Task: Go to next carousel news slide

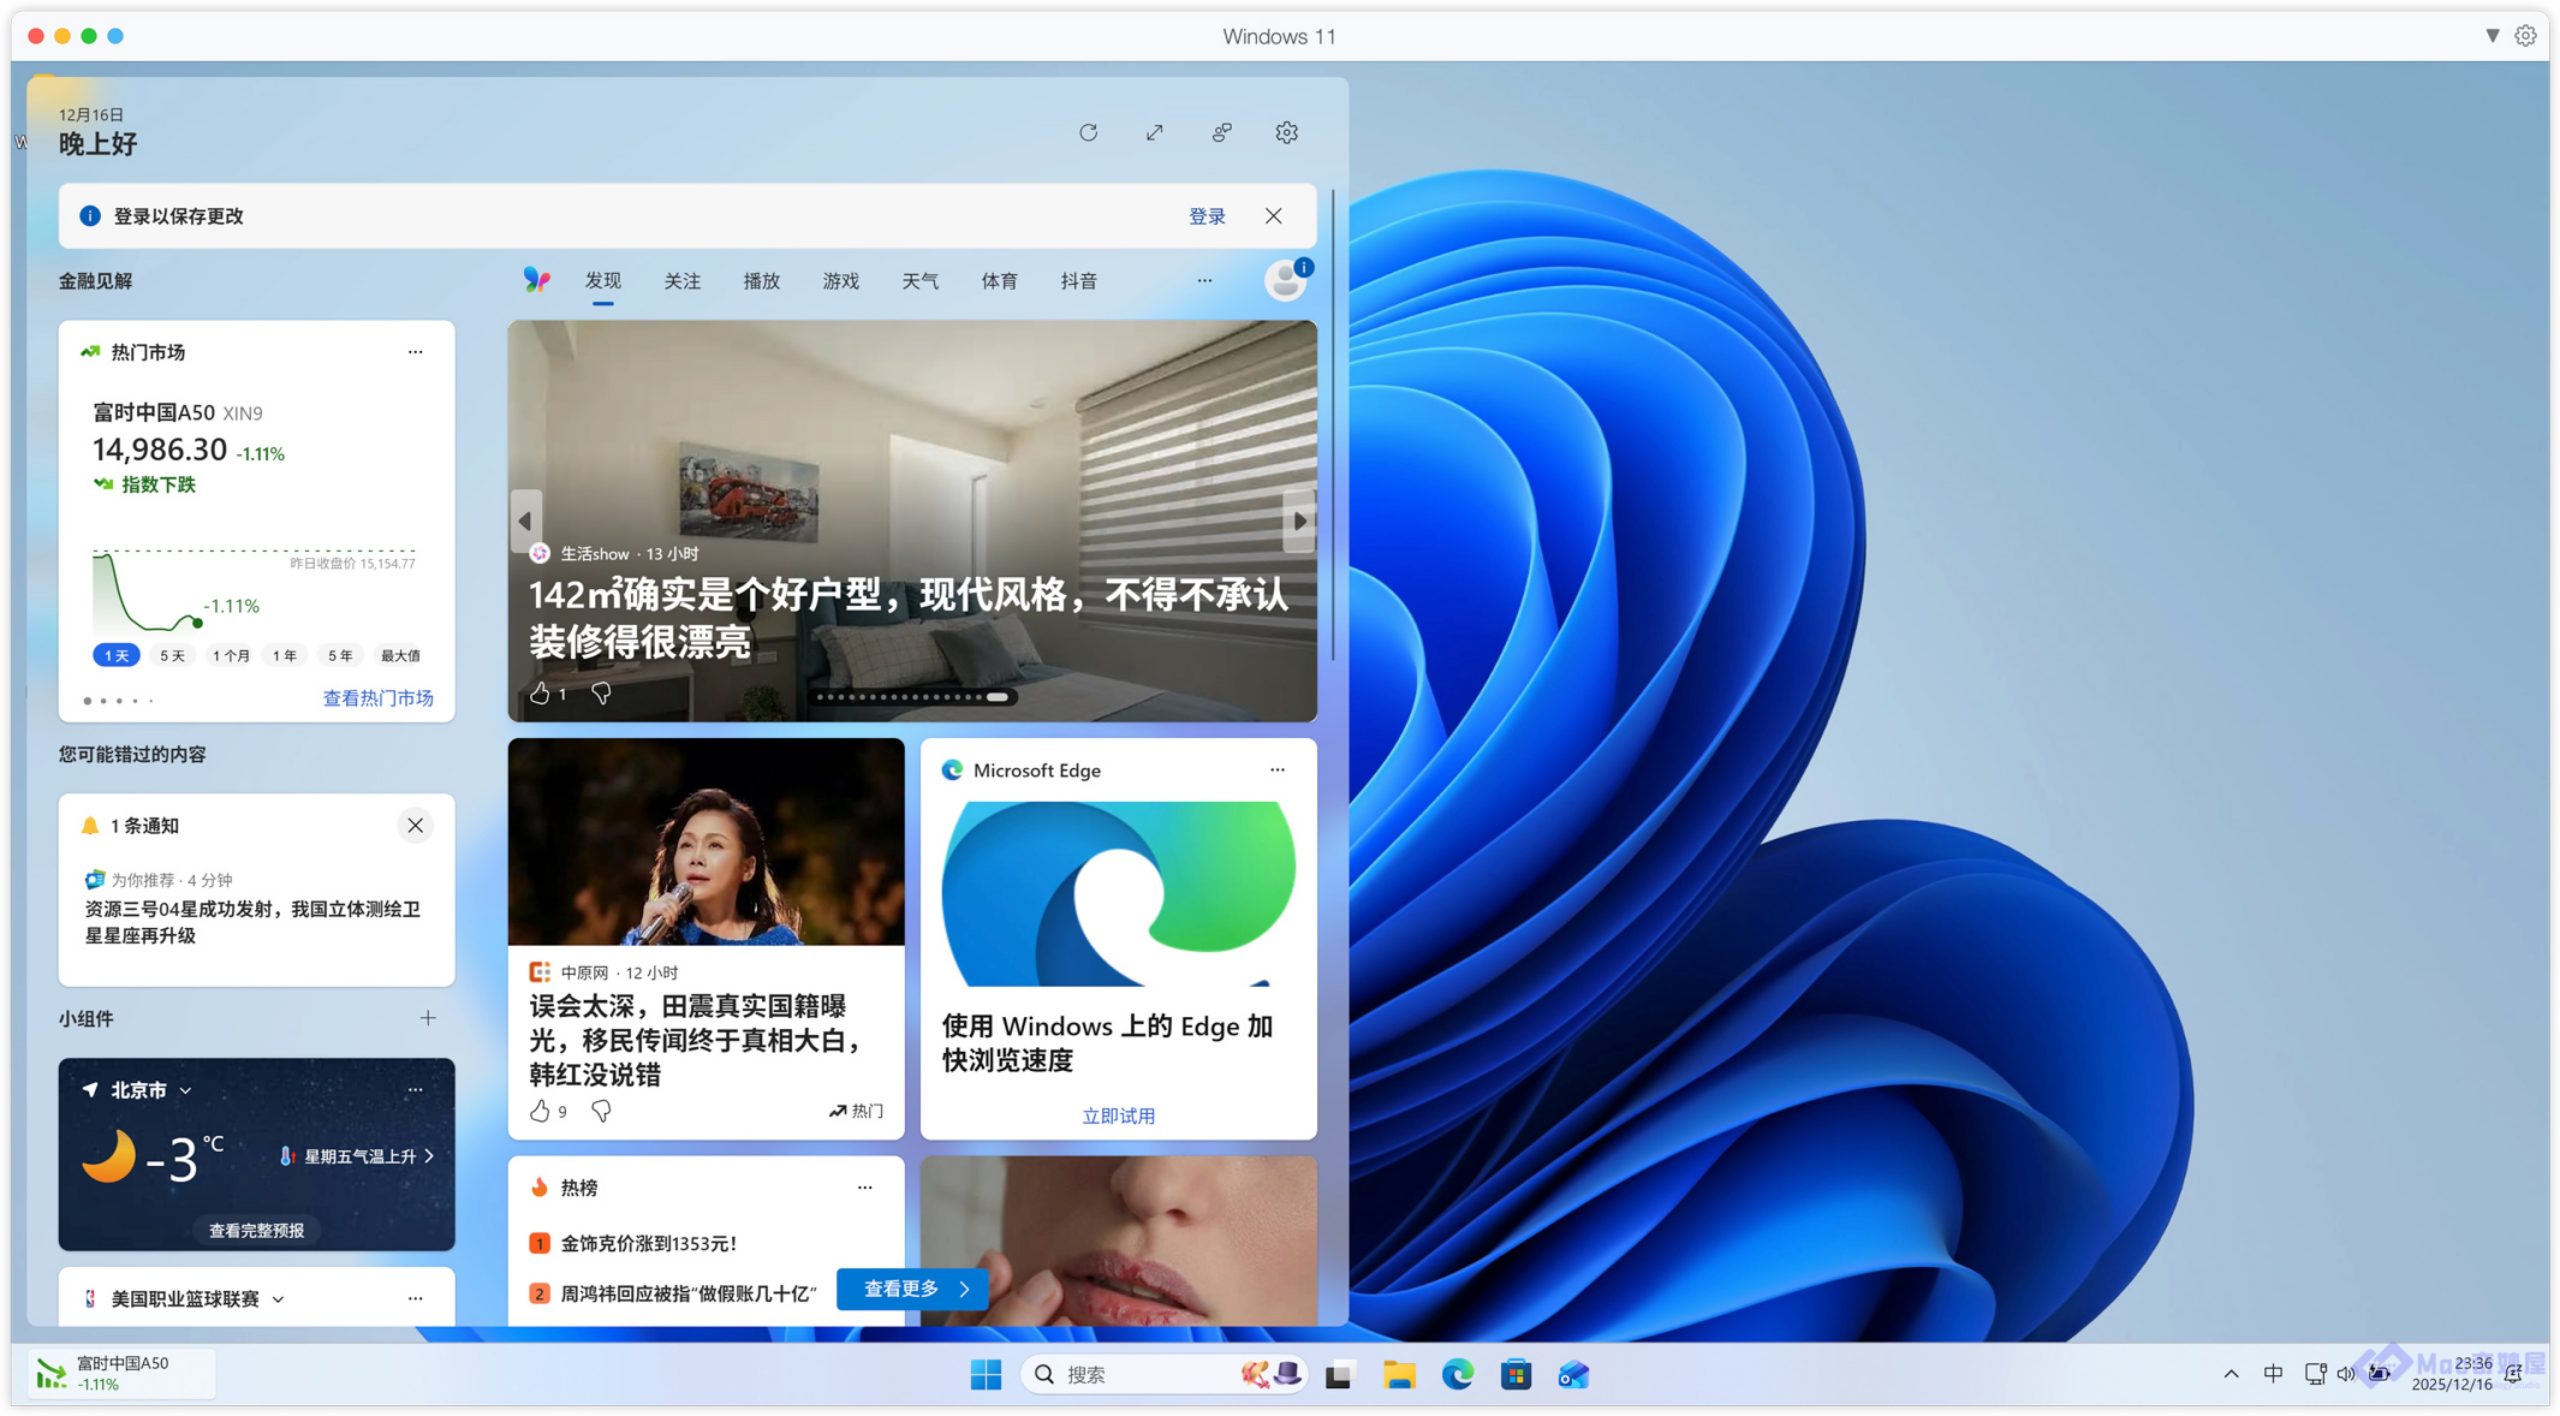Action: 1298,521
